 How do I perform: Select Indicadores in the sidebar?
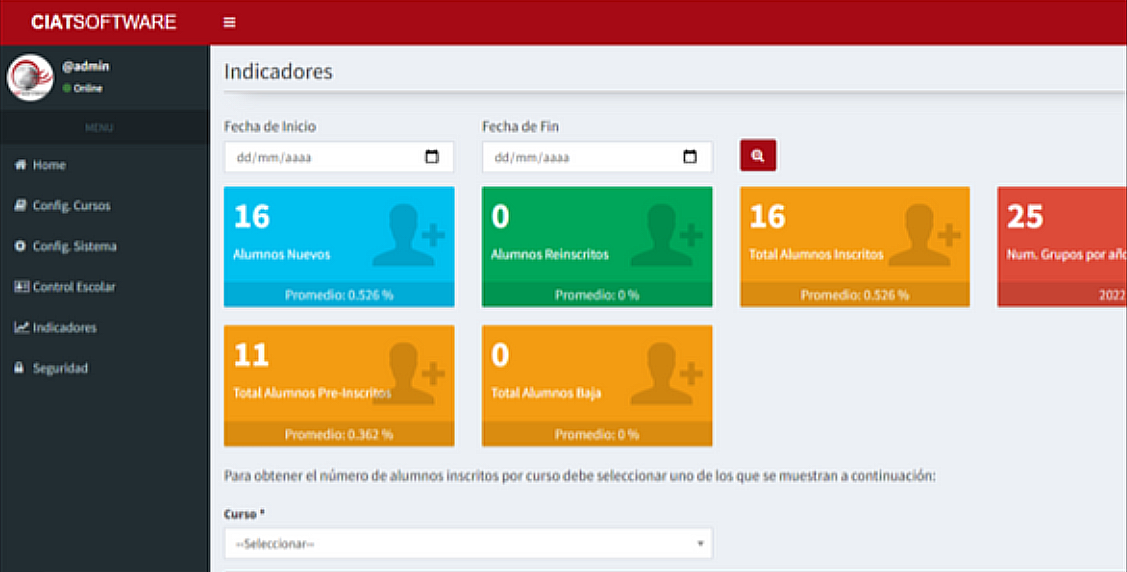[64, 327]
